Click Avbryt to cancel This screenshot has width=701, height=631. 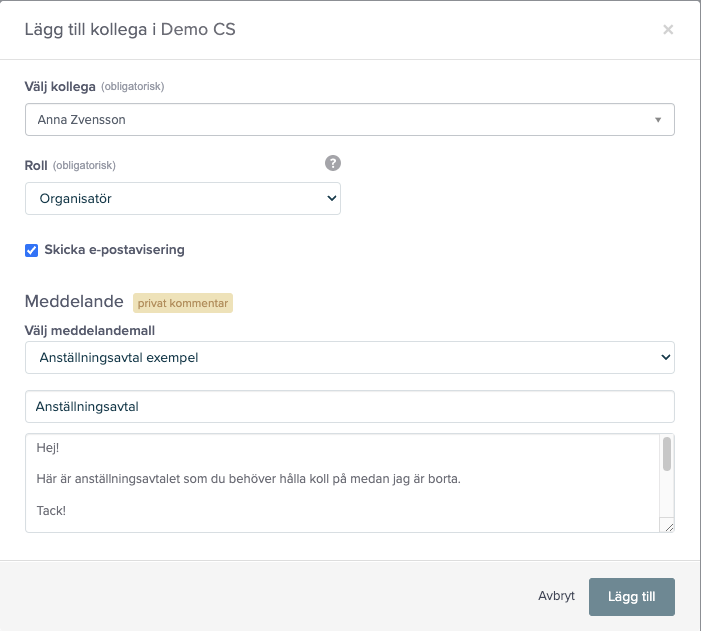click(x=556, y=596)
